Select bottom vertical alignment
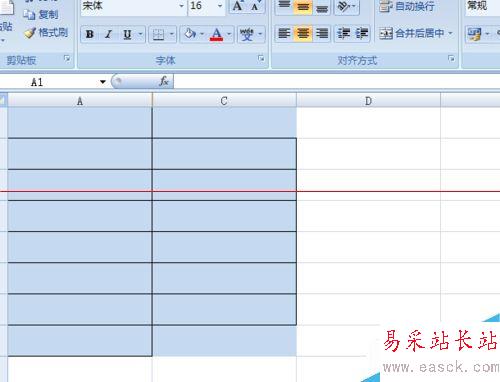500x382 pixels. coord(321,7)
